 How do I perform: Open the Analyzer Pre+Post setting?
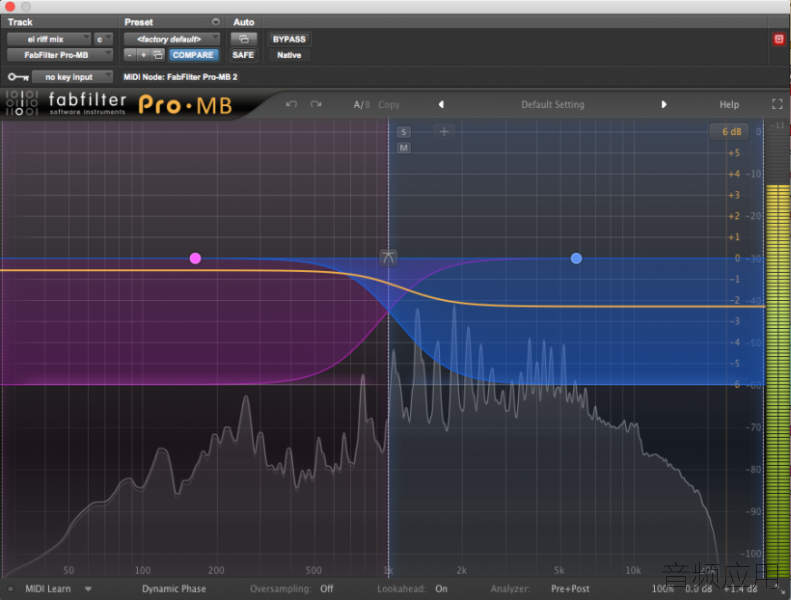(540, 588)
